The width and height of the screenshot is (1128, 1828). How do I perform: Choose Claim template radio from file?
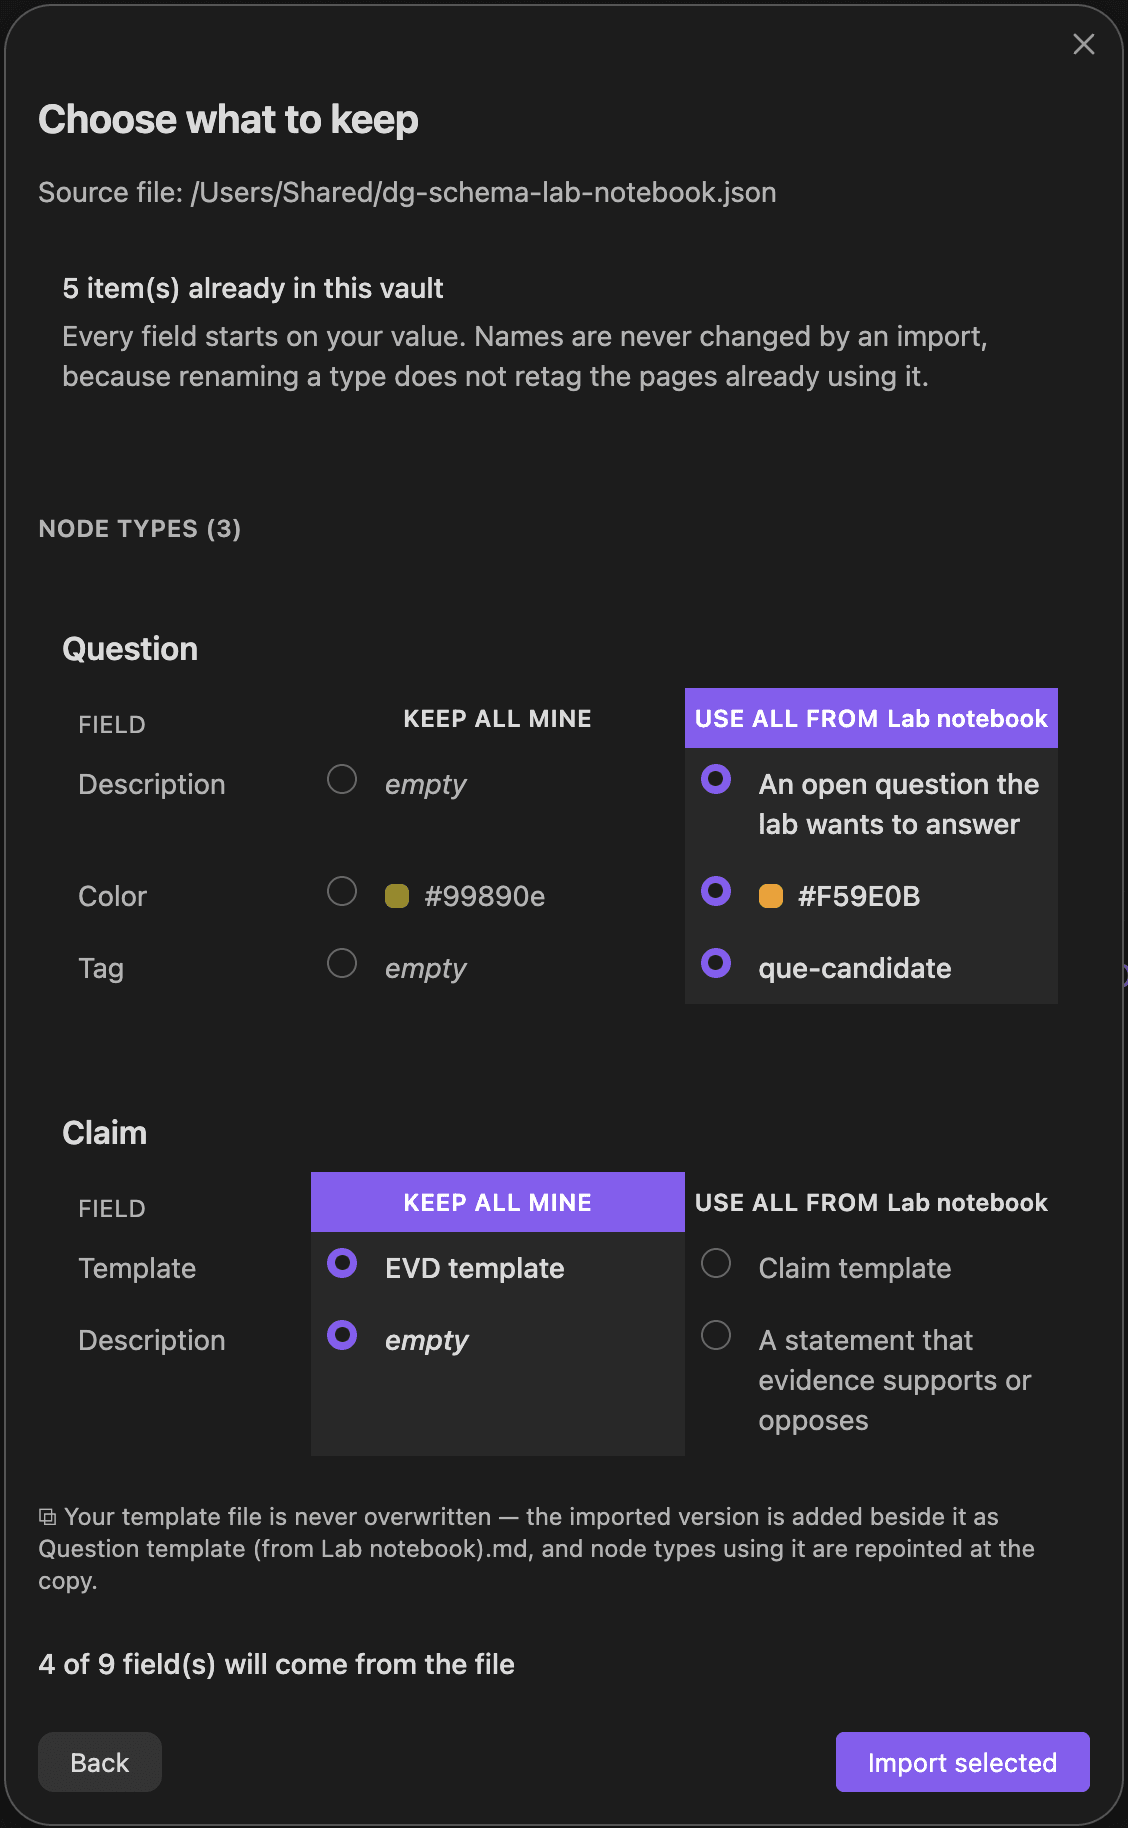pos(716,1263)
